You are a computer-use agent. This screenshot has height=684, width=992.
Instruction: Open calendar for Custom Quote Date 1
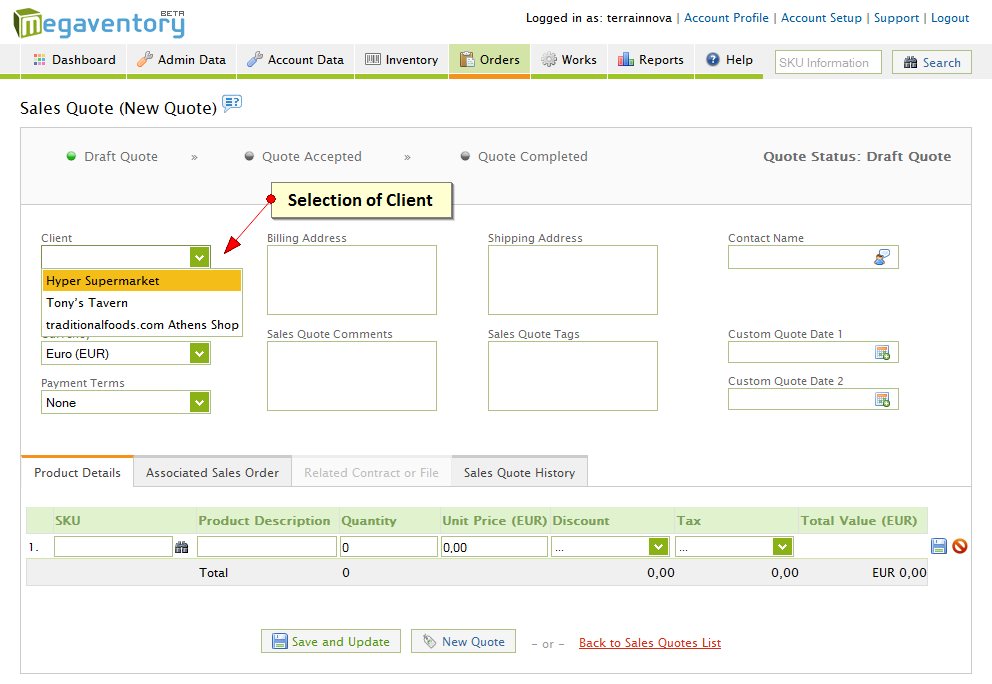[x=882, y=353]
